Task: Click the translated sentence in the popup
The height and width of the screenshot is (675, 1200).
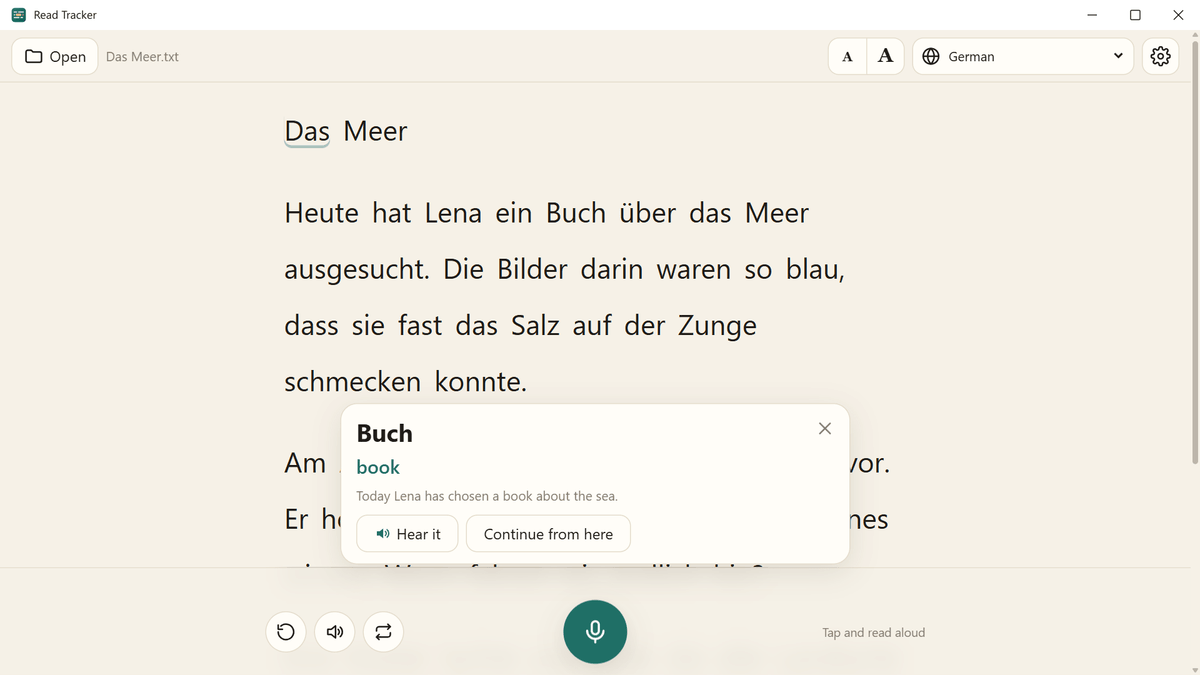Action: point(487,496)
